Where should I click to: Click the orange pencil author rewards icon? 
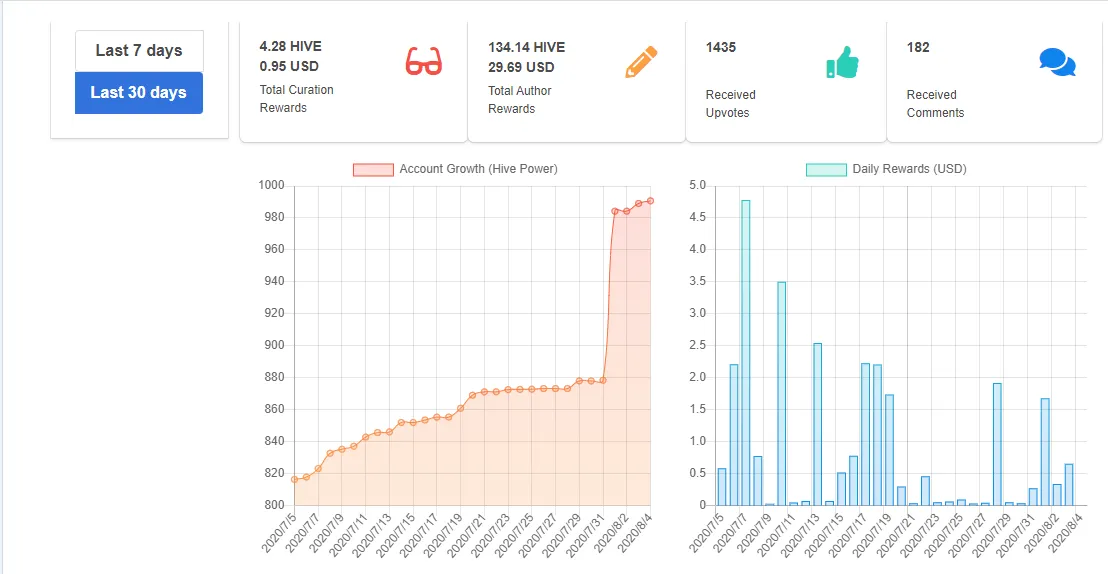[x=641, y=62]
